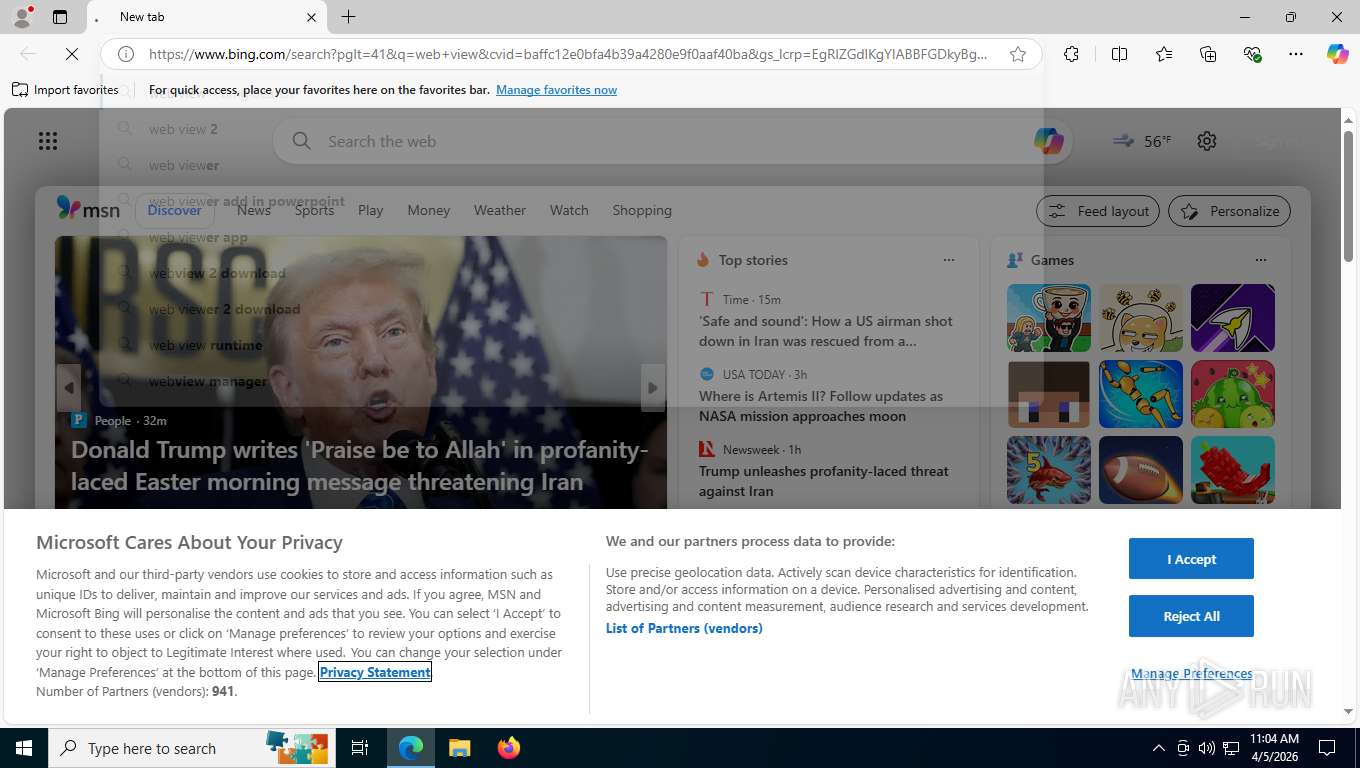This screenshot has height=768, width=1360.
Task: Show hidden tray icons chevron
Action: (1158, 748)
